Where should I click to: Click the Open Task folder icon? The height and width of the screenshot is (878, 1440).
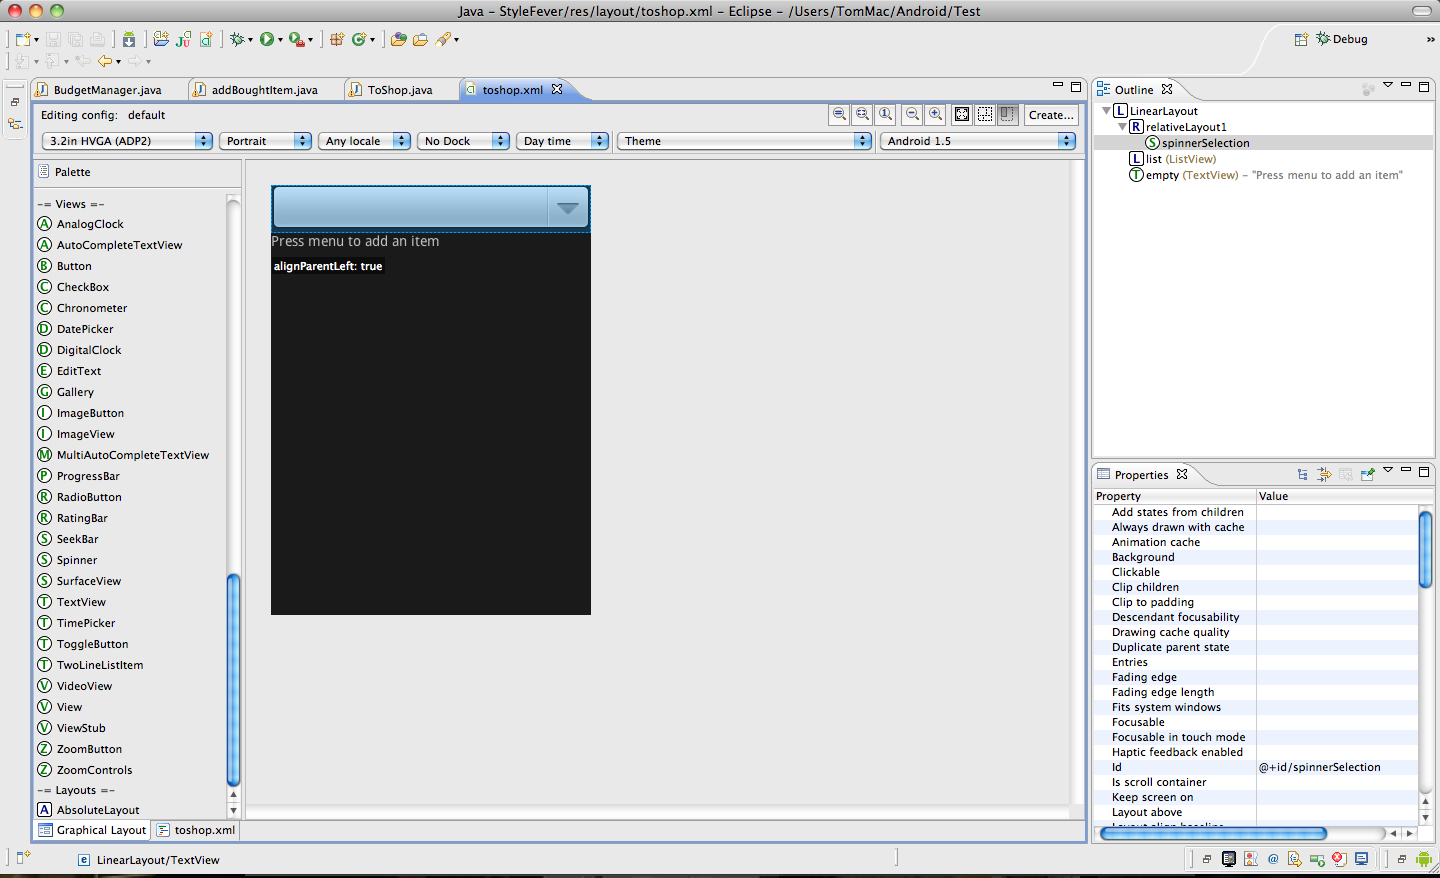coord(420,39)
